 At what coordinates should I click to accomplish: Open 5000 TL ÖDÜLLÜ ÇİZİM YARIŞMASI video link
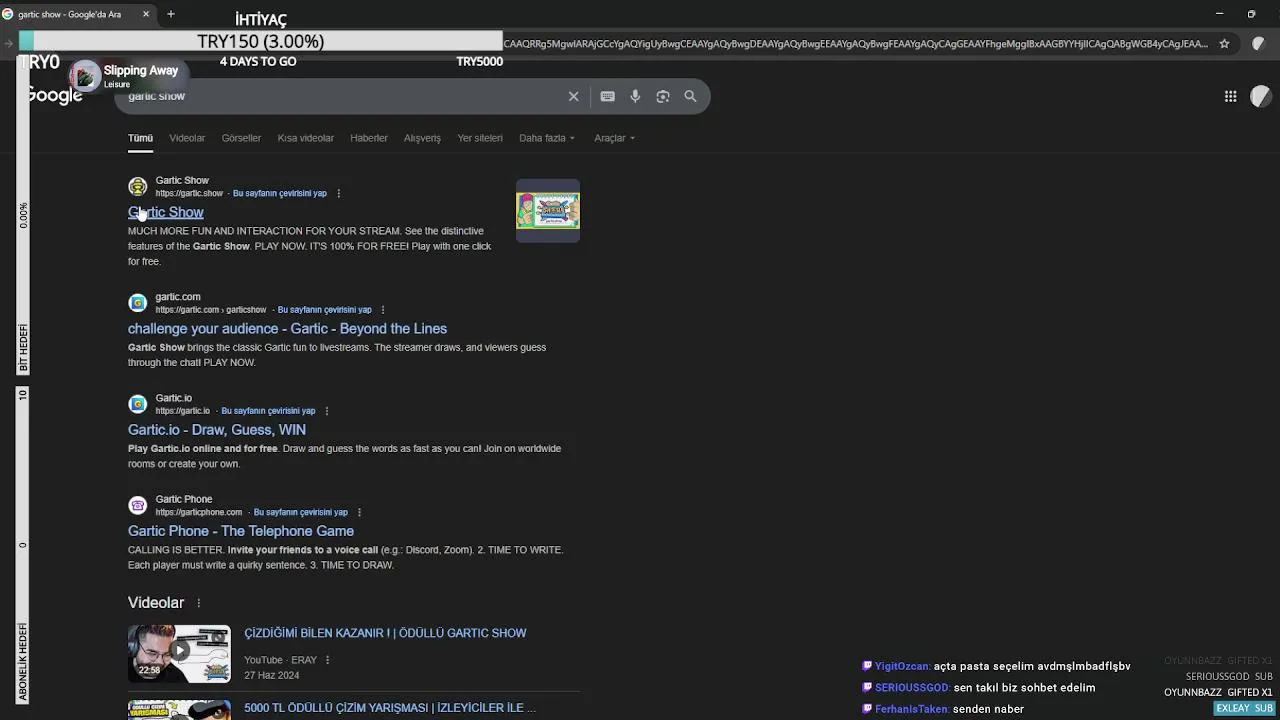[x=390, y=708]
